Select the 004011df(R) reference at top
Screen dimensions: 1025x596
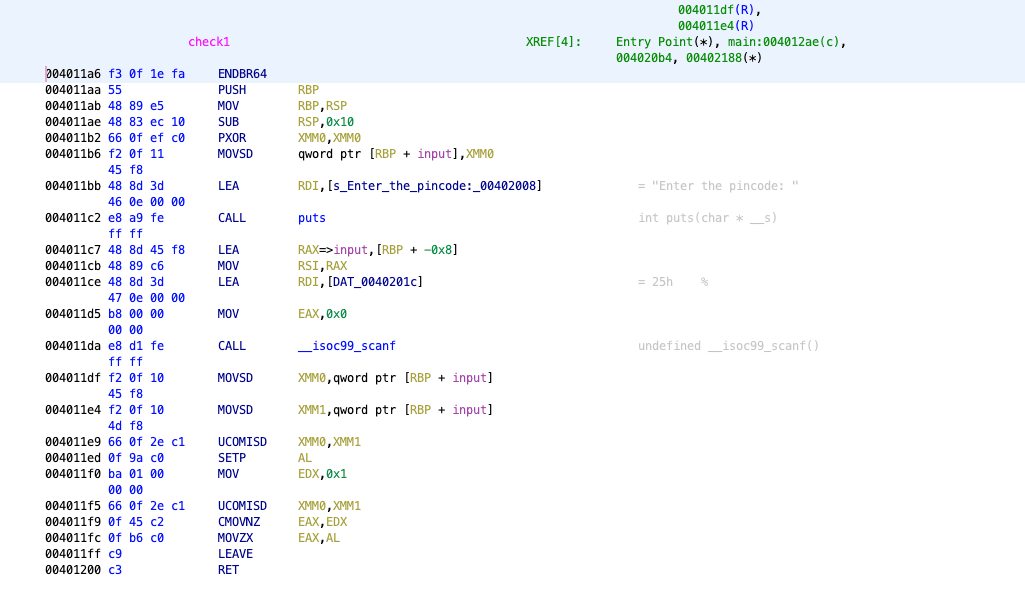pyautogui.click(x=716, y=10)
